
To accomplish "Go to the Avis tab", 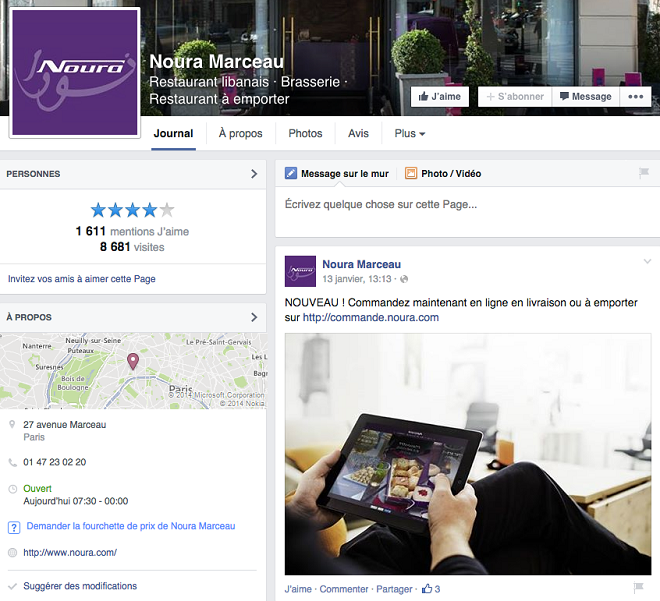I will 358,133.
